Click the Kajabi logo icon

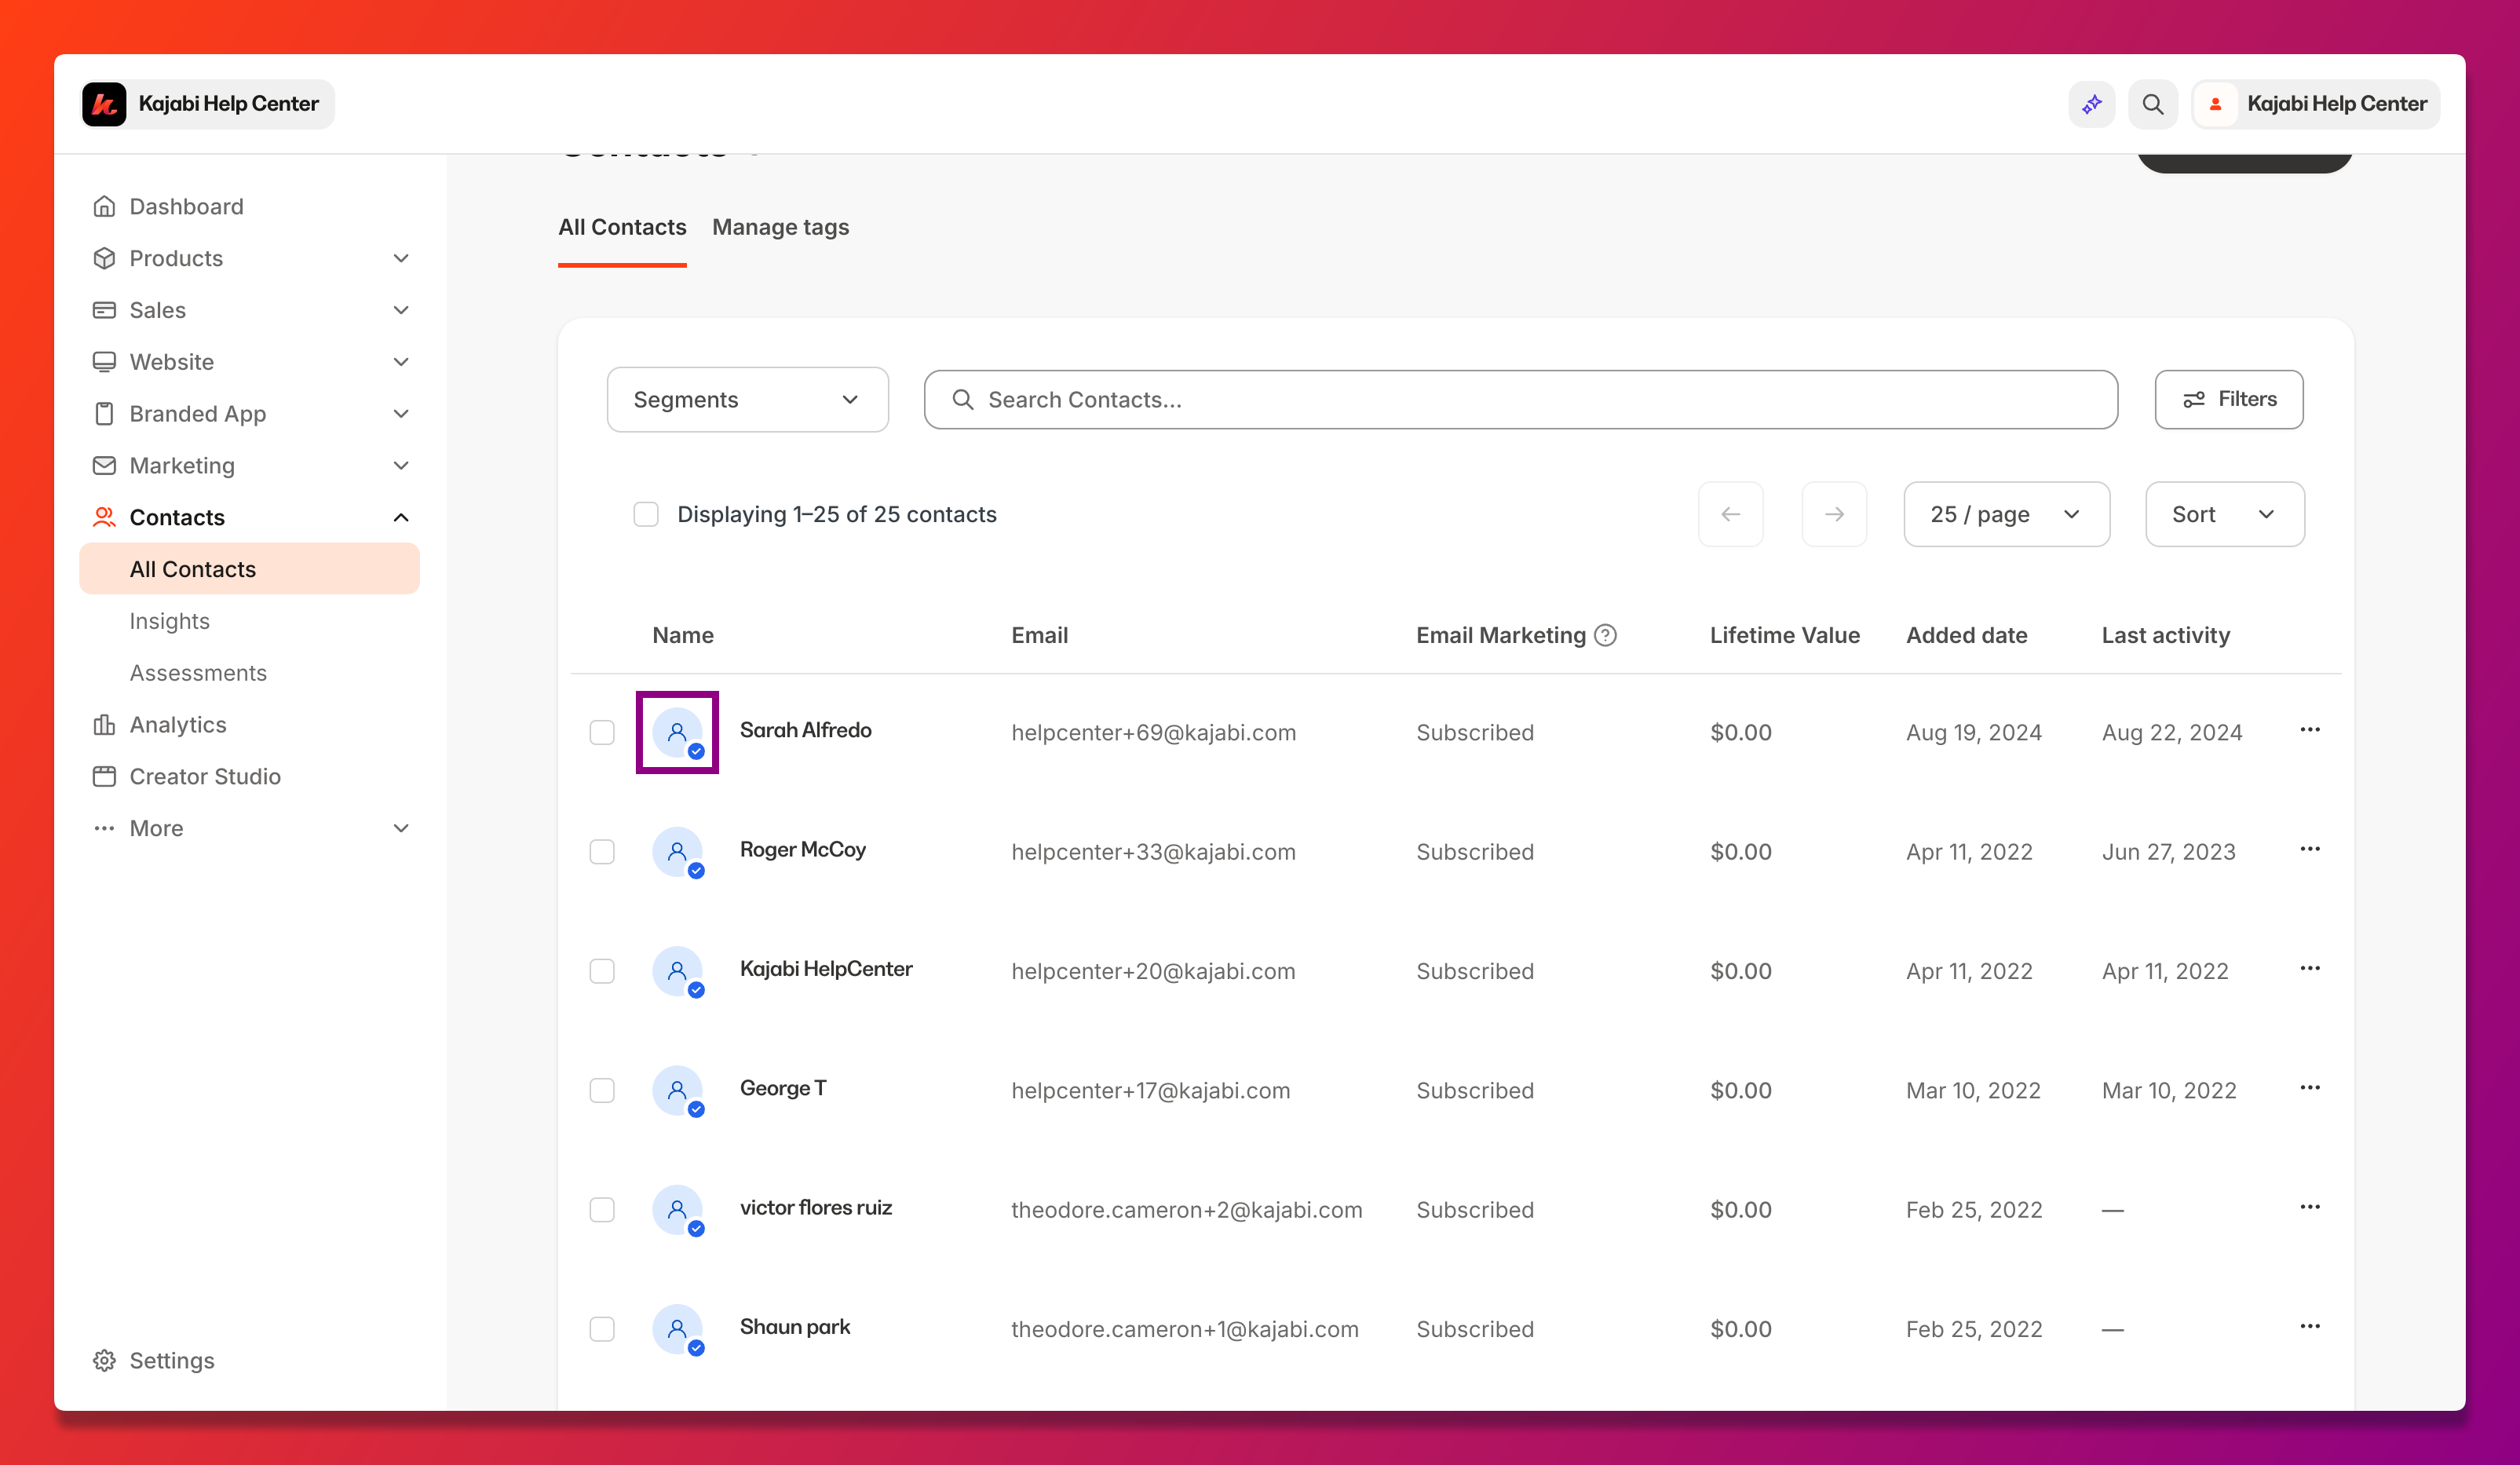[x=104, y=104]
